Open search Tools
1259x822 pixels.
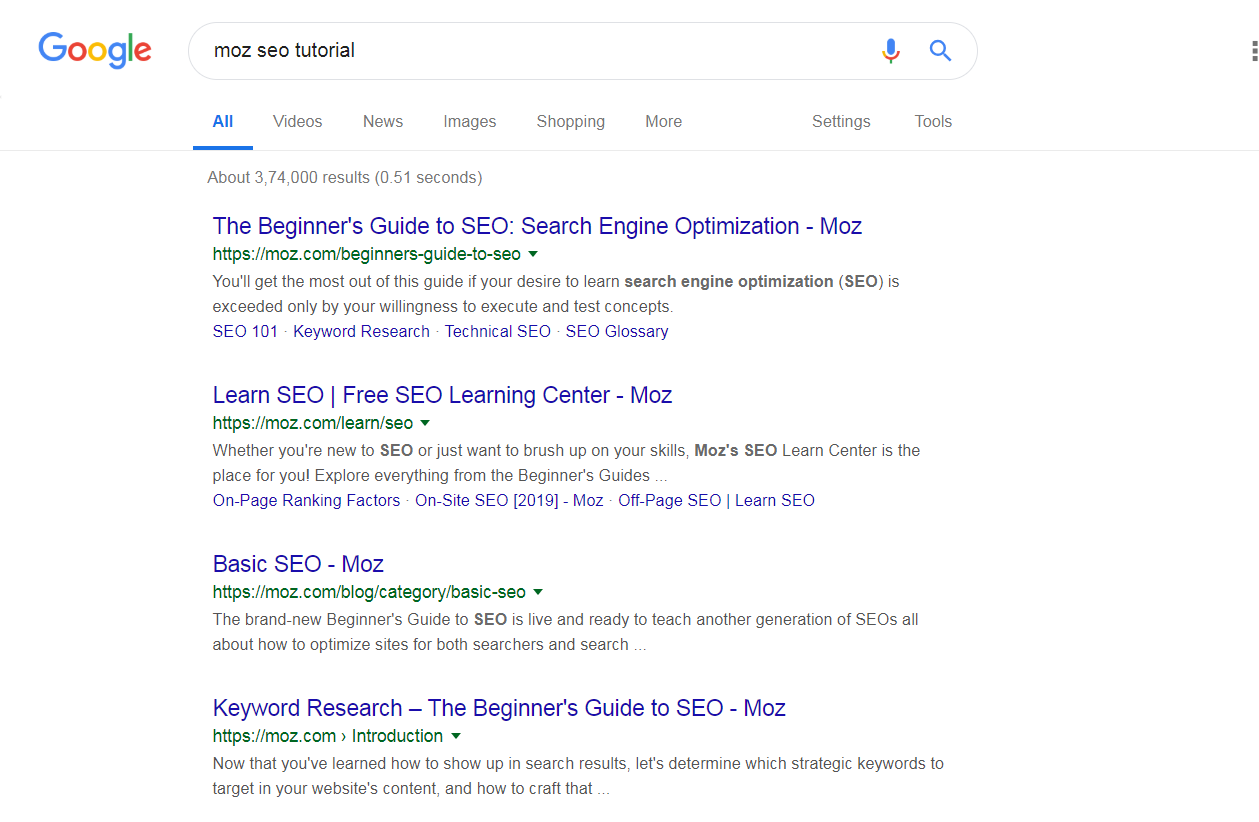click(933, 121)
